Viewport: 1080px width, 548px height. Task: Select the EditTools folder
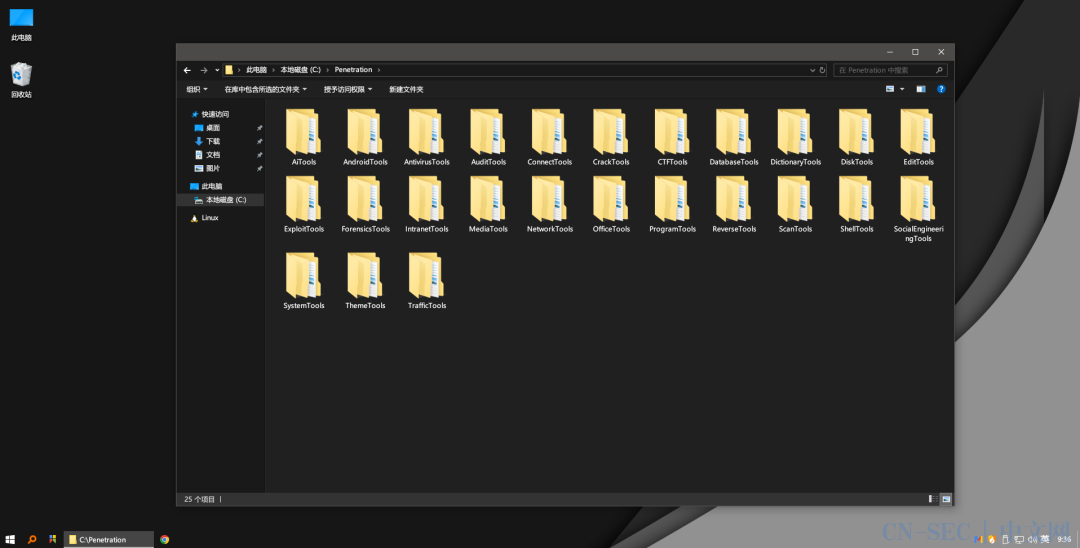click(918, 138)
